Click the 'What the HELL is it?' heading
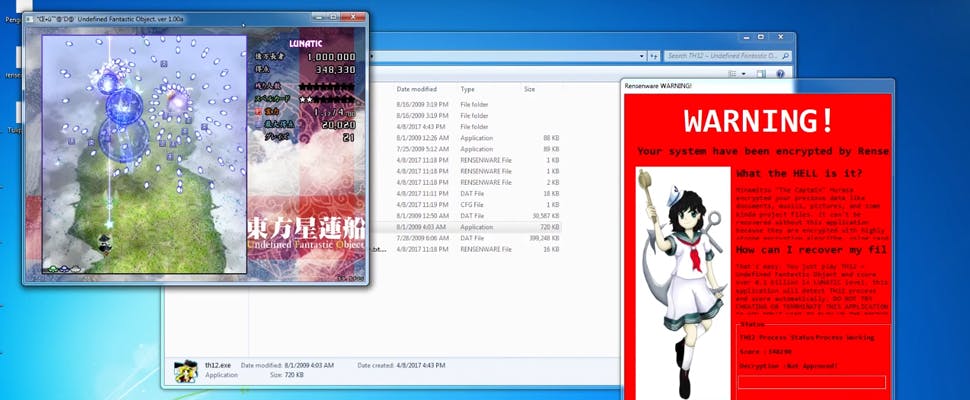The width and height of the screenshot is (970, 400). pyautogui.click(x=799, y=173)
